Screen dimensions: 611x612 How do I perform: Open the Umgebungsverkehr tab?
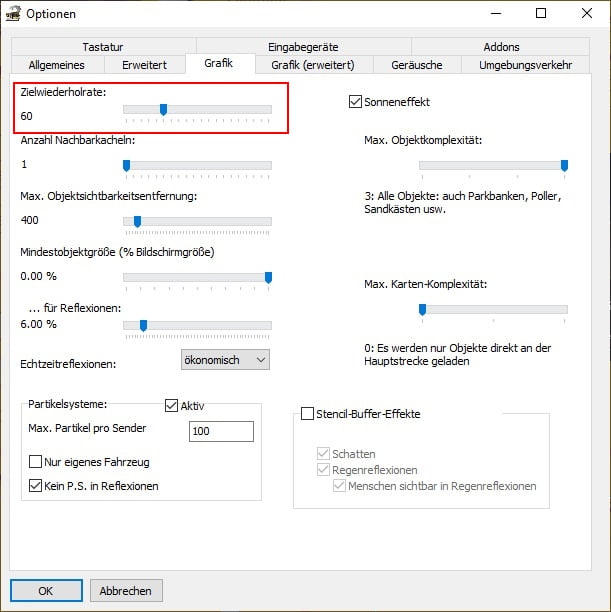click(x=525, y=65)
